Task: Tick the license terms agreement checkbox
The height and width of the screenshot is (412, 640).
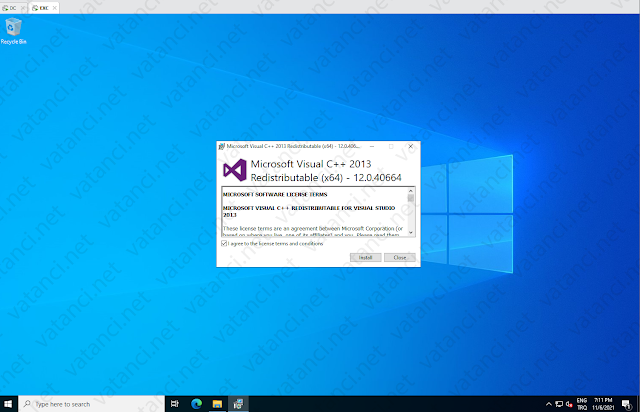Action: (x=224, y=243)
